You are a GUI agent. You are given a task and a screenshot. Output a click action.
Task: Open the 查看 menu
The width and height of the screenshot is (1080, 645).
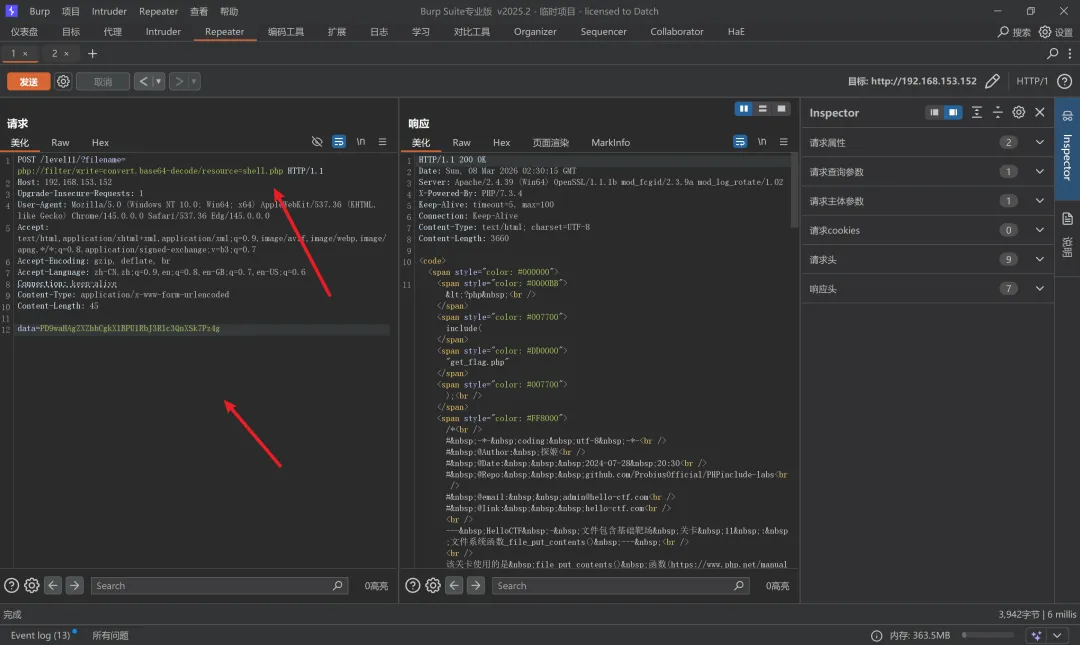(199, 11)
